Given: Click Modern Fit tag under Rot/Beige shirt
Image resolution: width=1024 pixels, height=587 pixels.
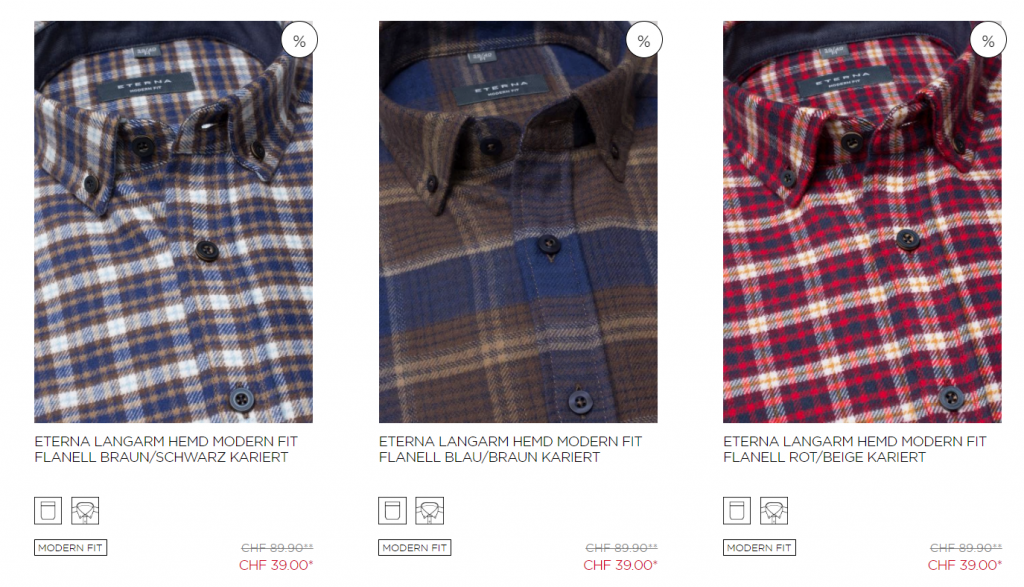Looking at the screenshot, I should click(x=759, y=548).
